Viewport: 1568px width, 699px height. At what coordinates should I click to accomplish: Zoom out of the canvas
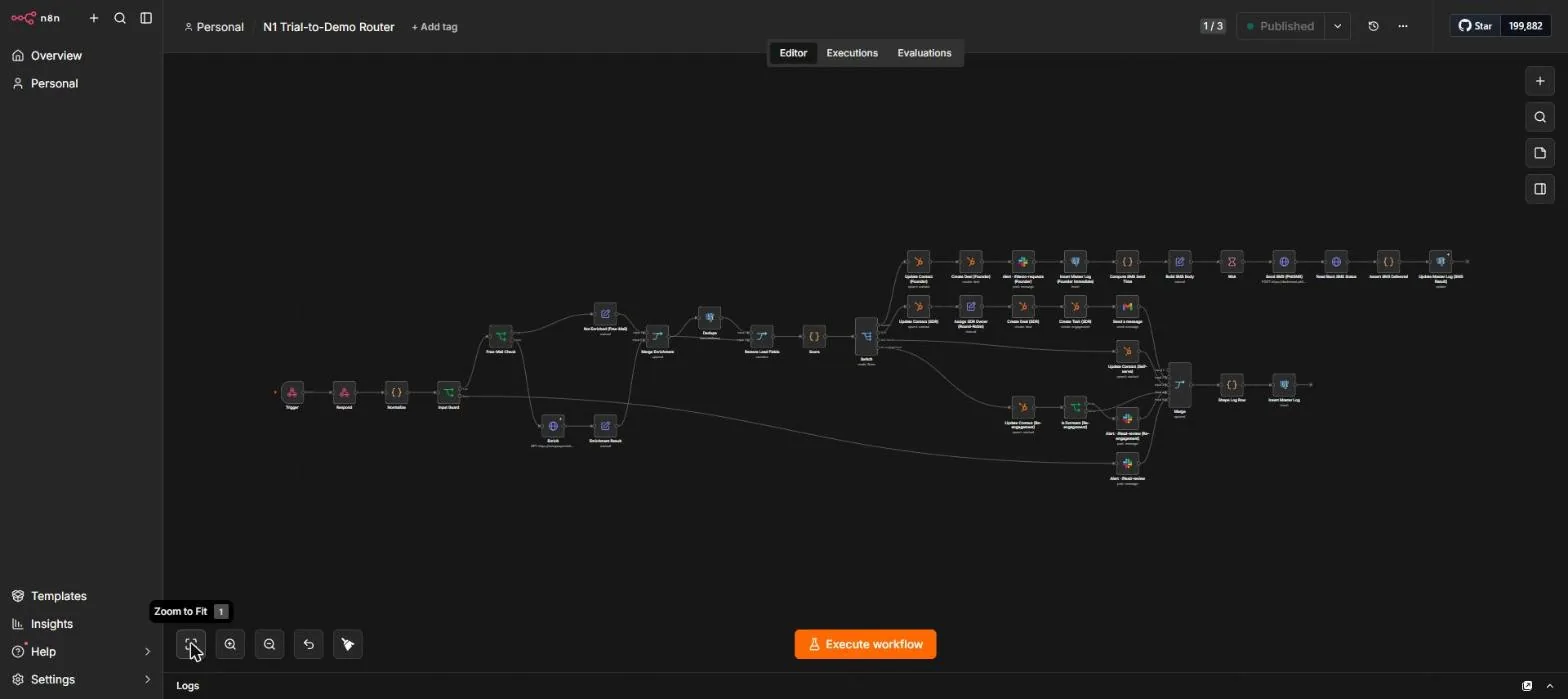[x=269, y=645]
